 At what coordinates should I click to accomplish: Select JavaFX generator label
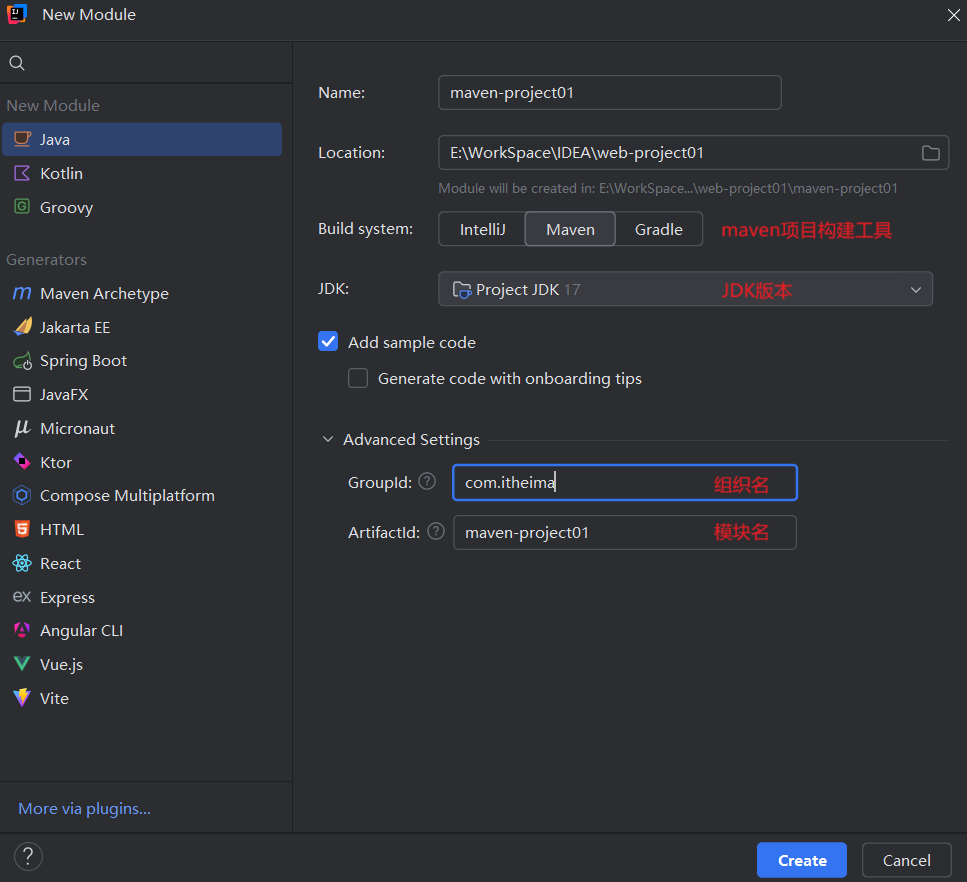click(64, 395)
